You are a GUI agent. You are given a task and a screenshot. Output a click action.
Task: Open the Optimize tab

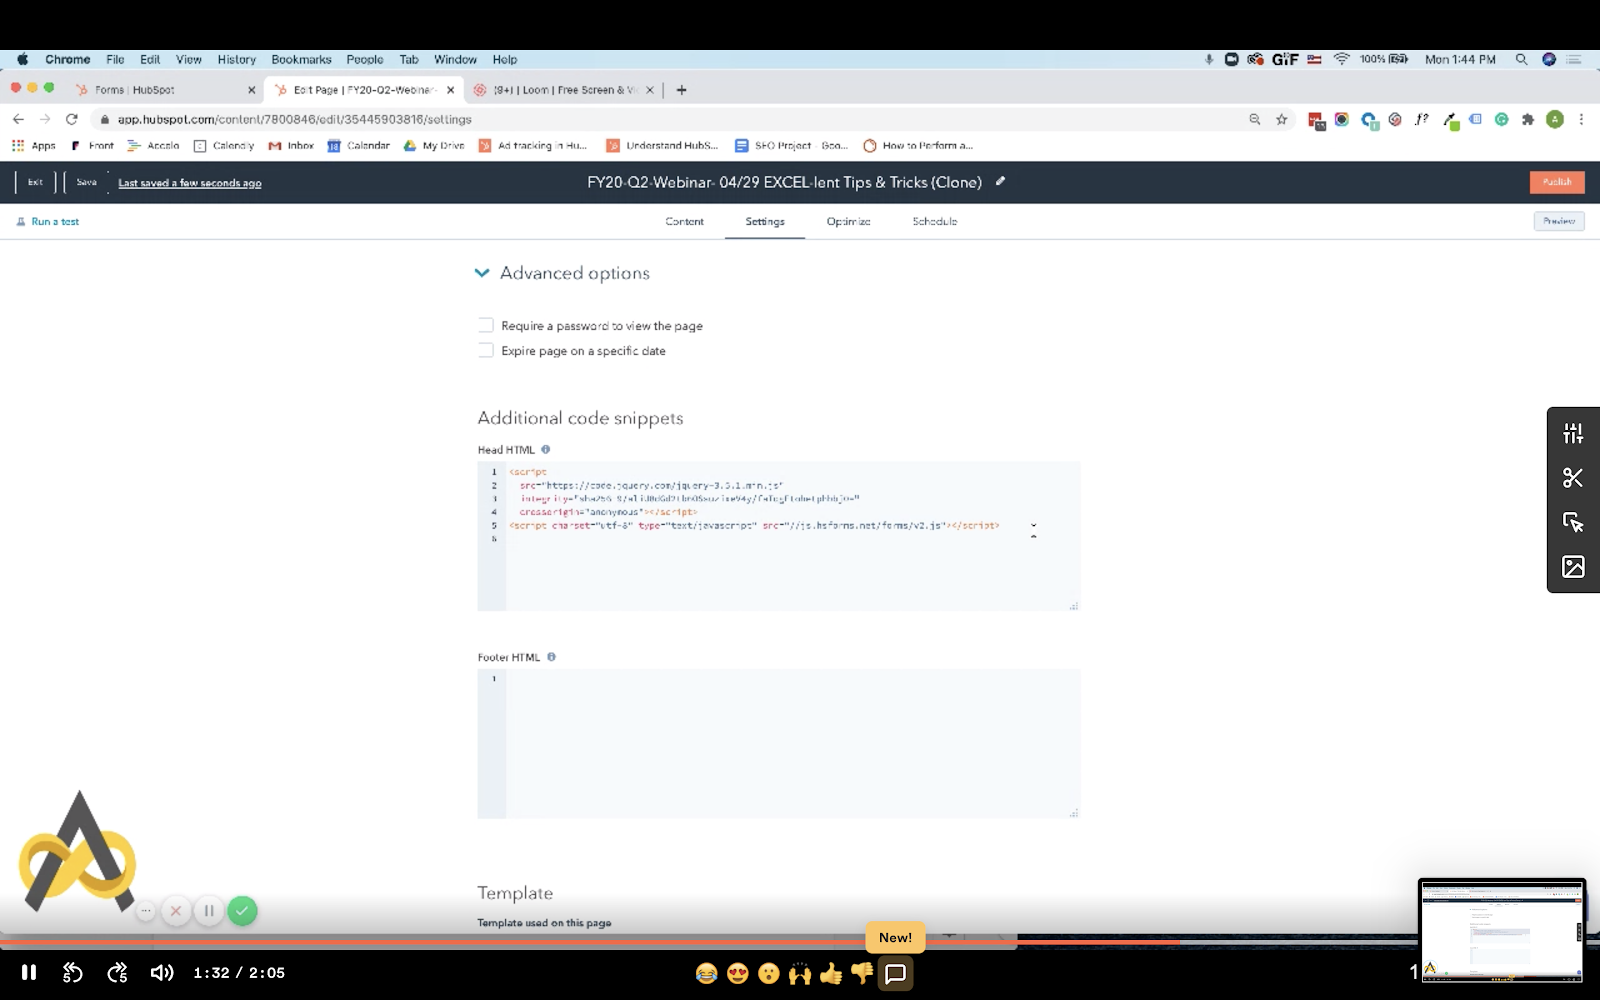click(x=848, y=221)
